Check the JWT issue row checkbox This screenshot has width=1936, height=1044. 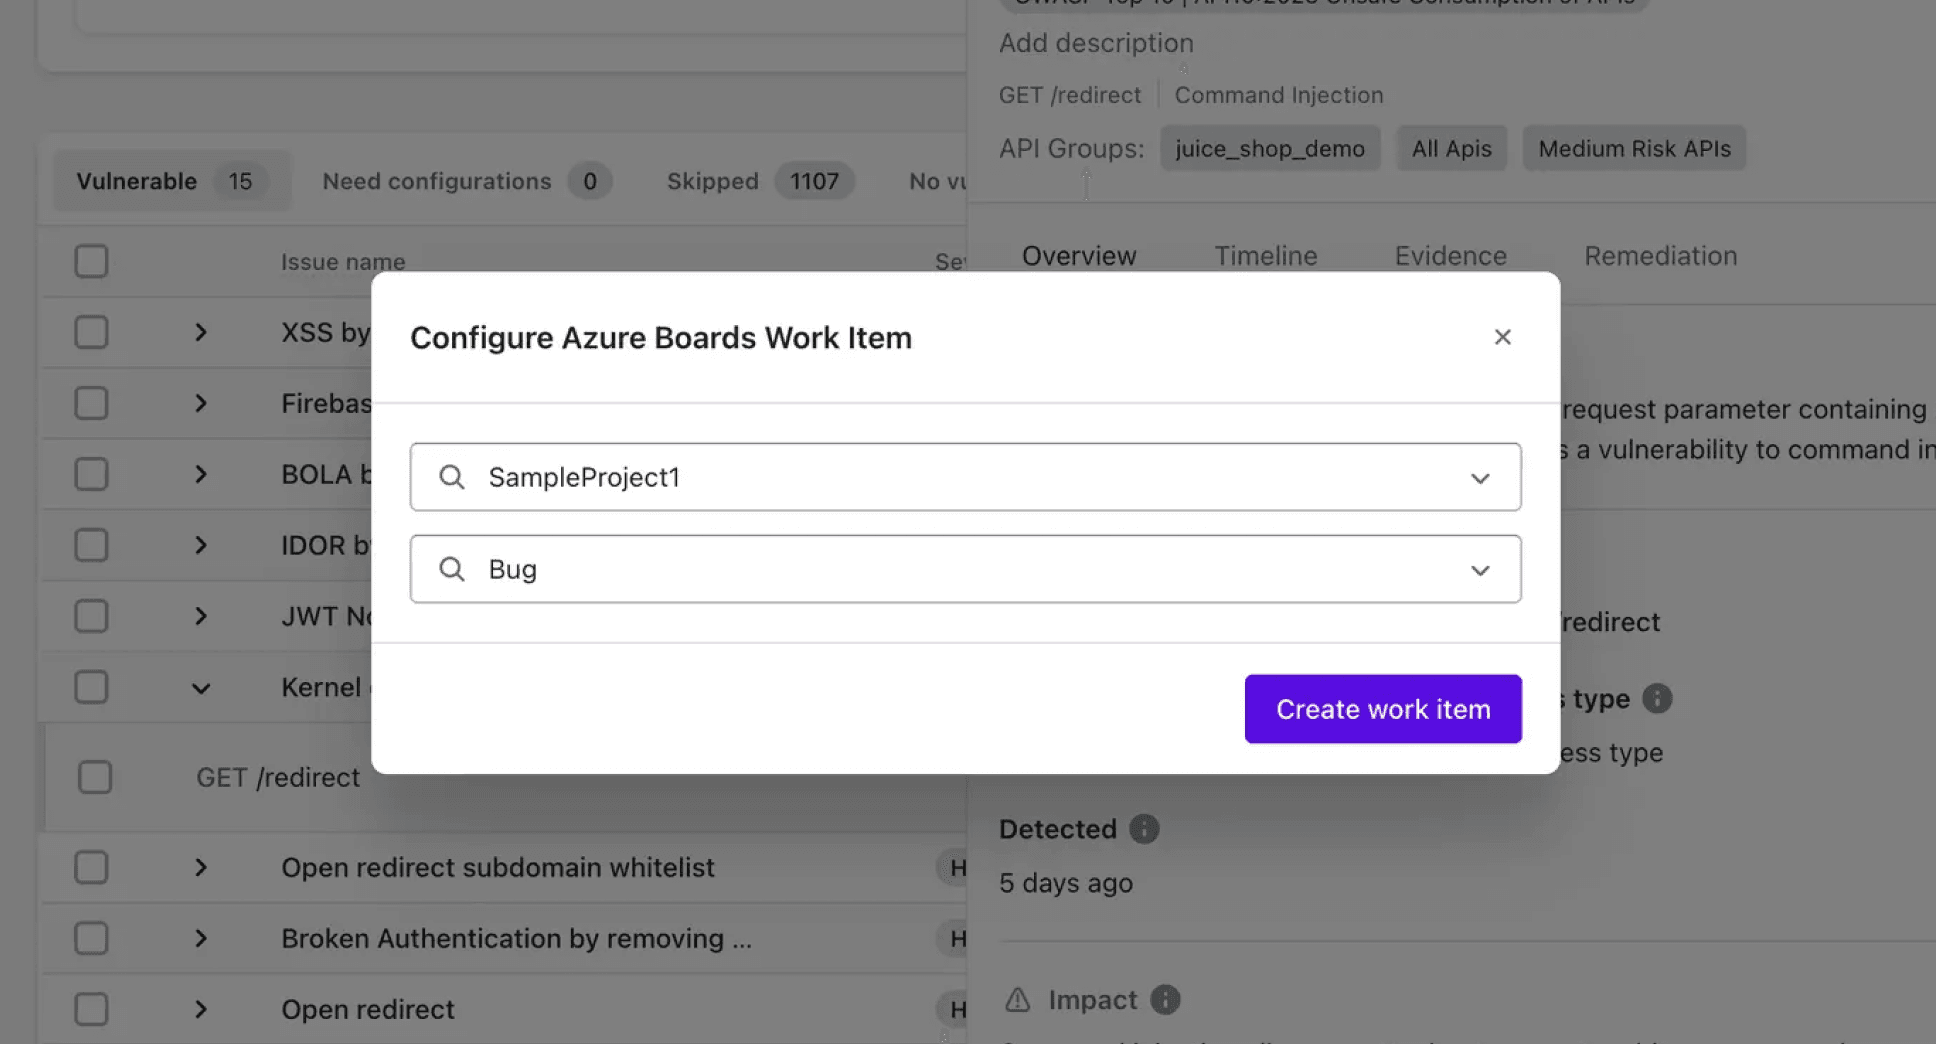[x=91, y=616]
